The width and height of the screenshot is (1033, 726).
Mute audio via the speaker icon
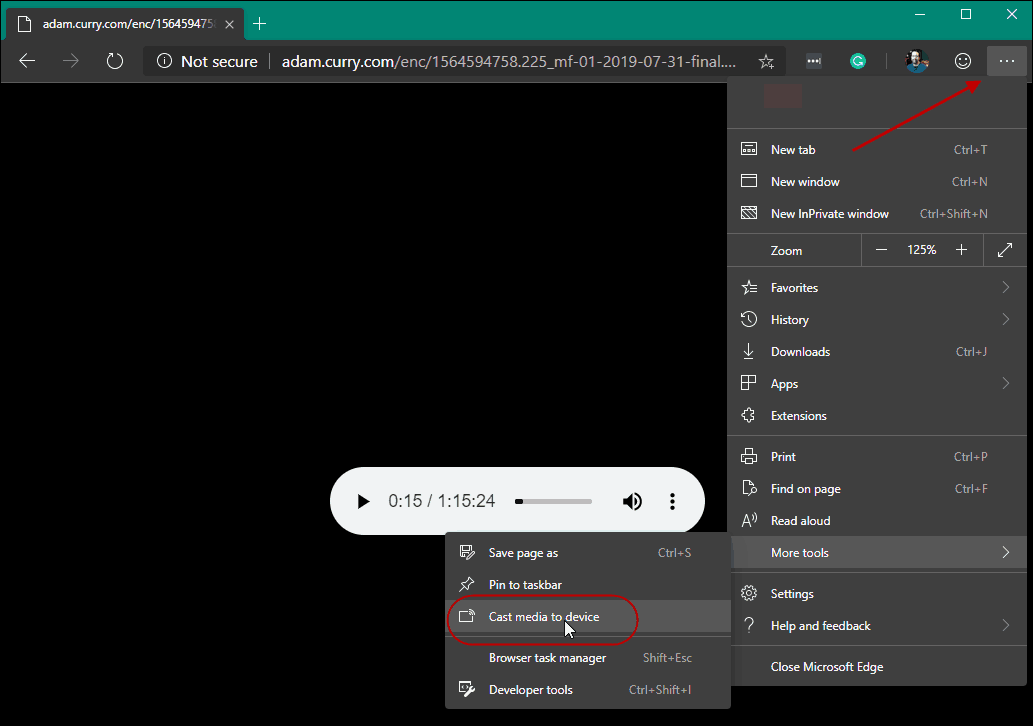[x=632, y=501]
